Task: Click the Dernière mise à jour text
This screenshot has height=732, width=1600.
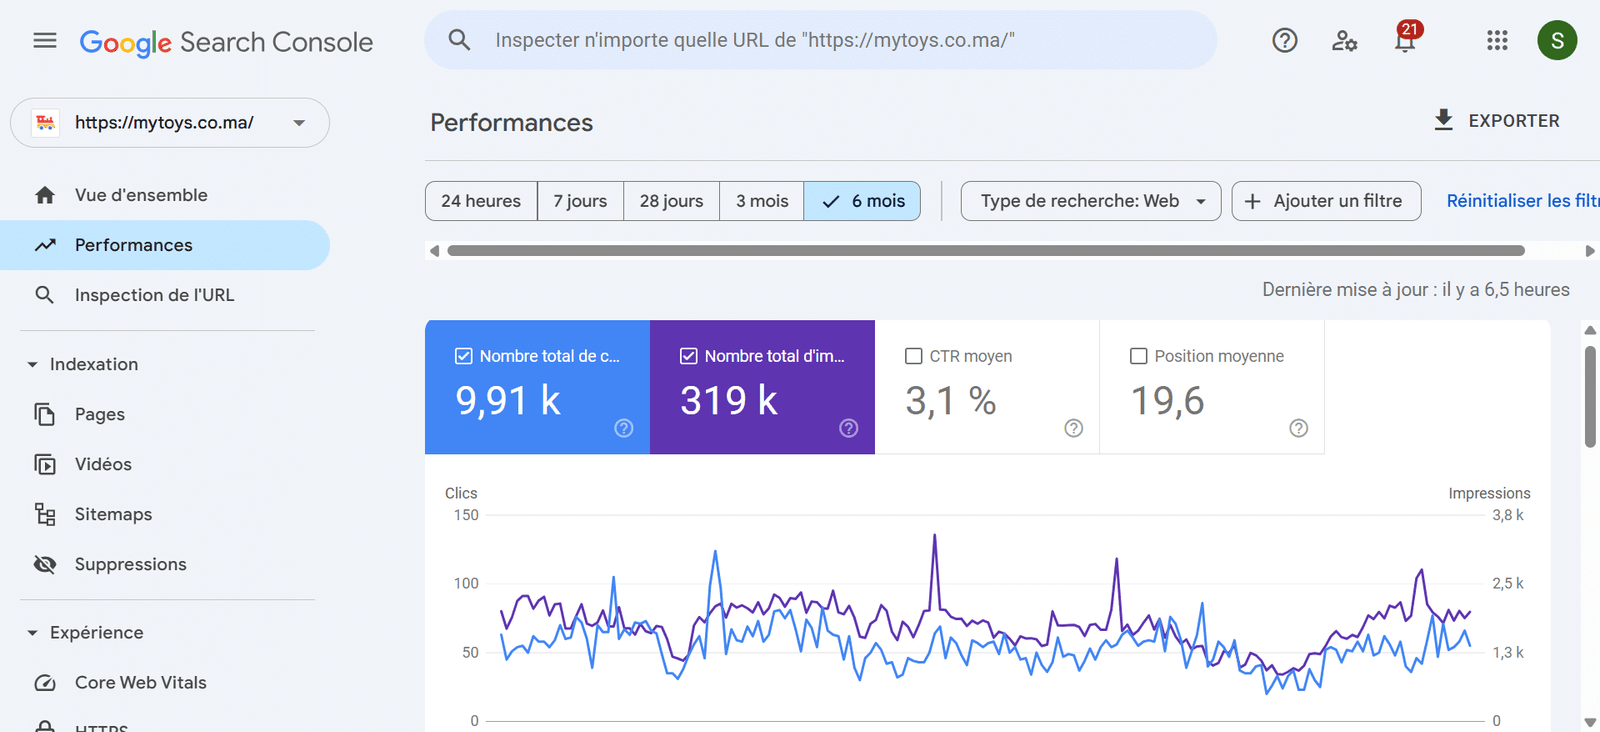Action: click(x=1416, y=290)
